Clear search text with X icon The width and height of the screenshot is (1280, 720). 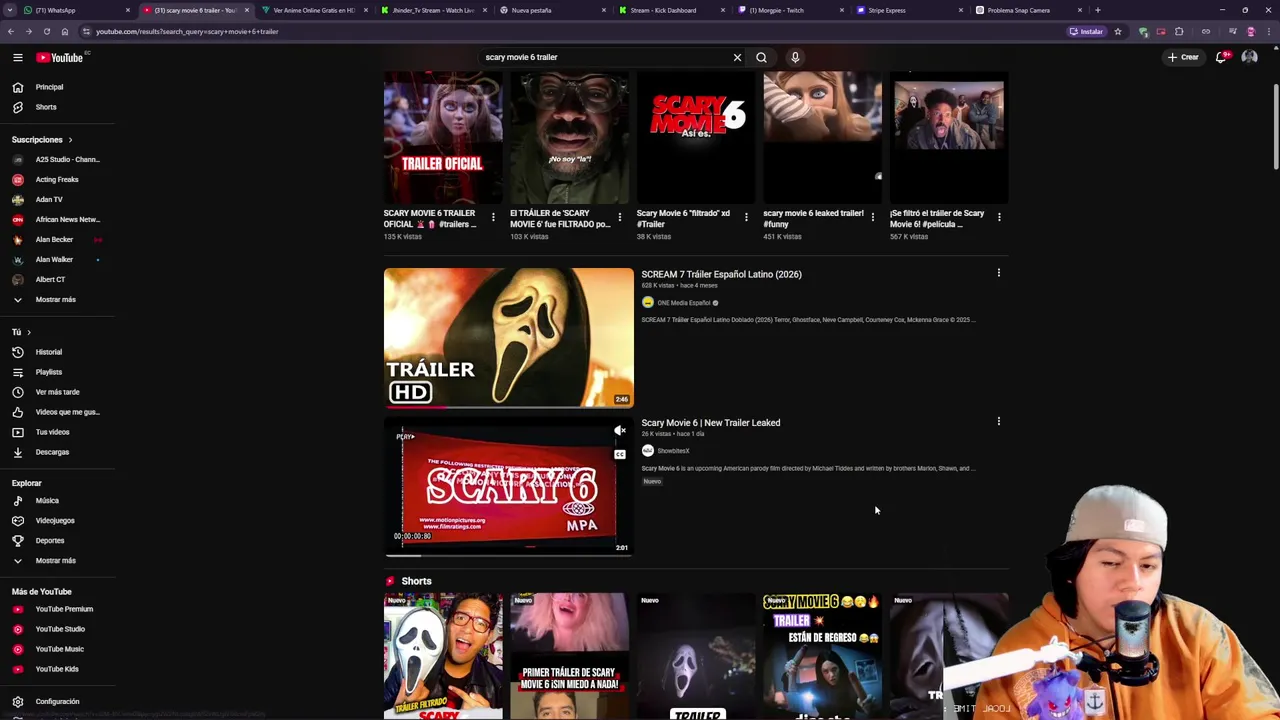click(738, 57)
